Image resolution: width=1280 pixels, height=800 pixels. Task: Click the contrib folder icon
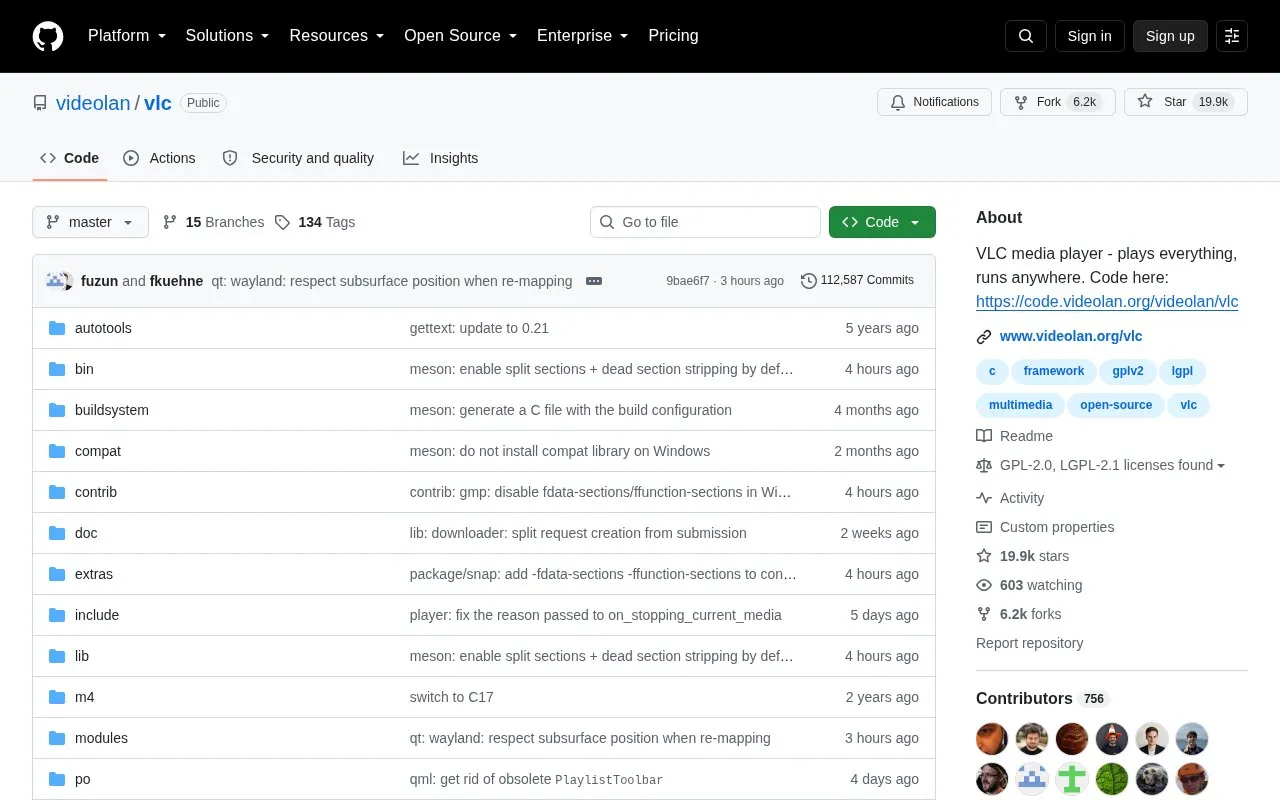point(57,492)
